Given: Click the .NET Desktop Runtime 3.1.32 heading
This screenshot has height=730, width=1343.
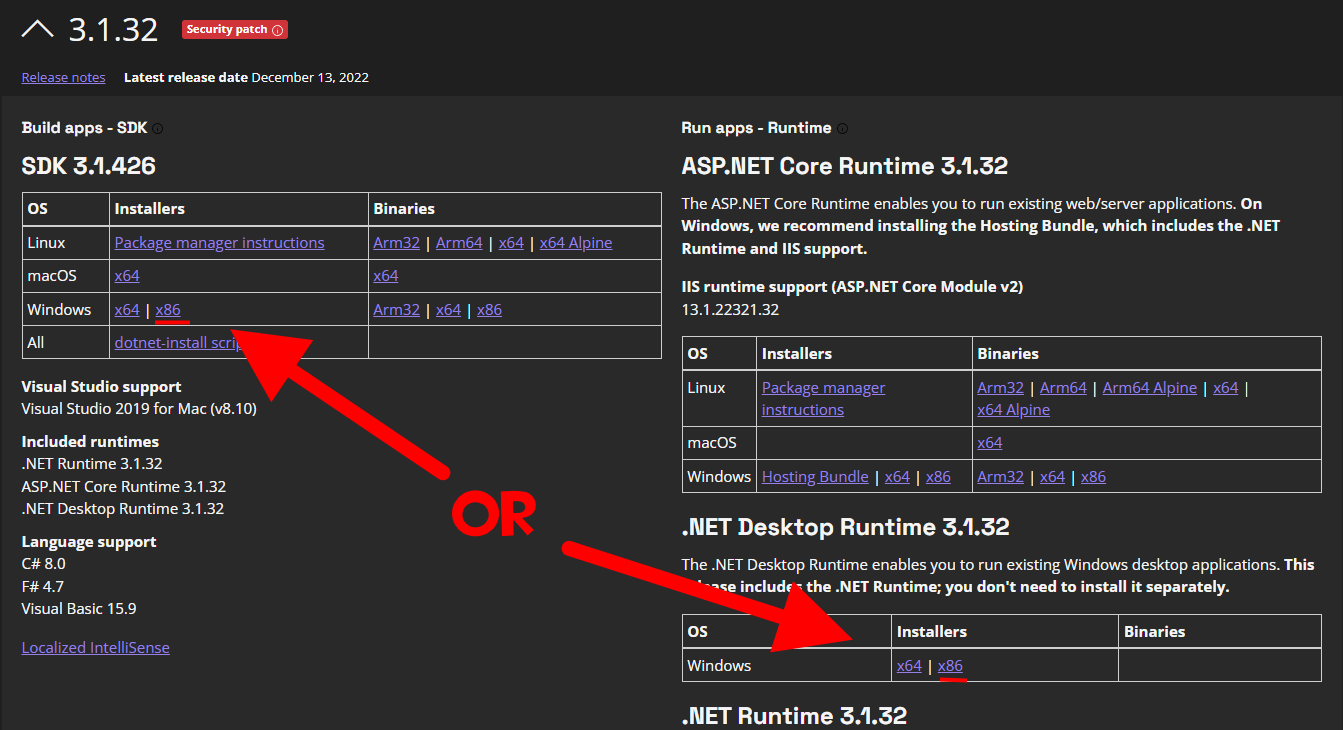Looking at the screenshot, I should 845,526.
